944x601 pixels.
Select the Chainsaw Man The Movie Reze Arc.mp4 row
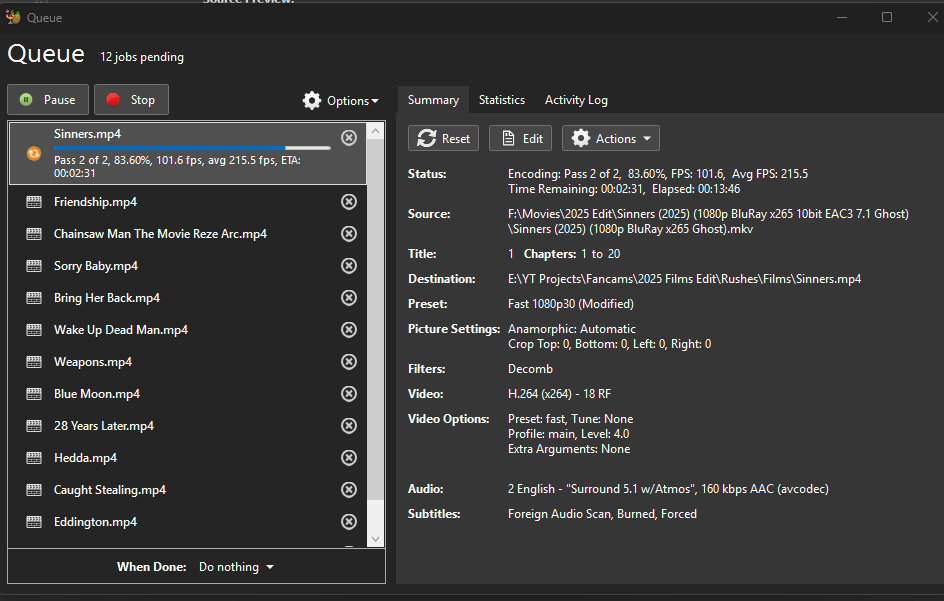click(x=187, y=234)
